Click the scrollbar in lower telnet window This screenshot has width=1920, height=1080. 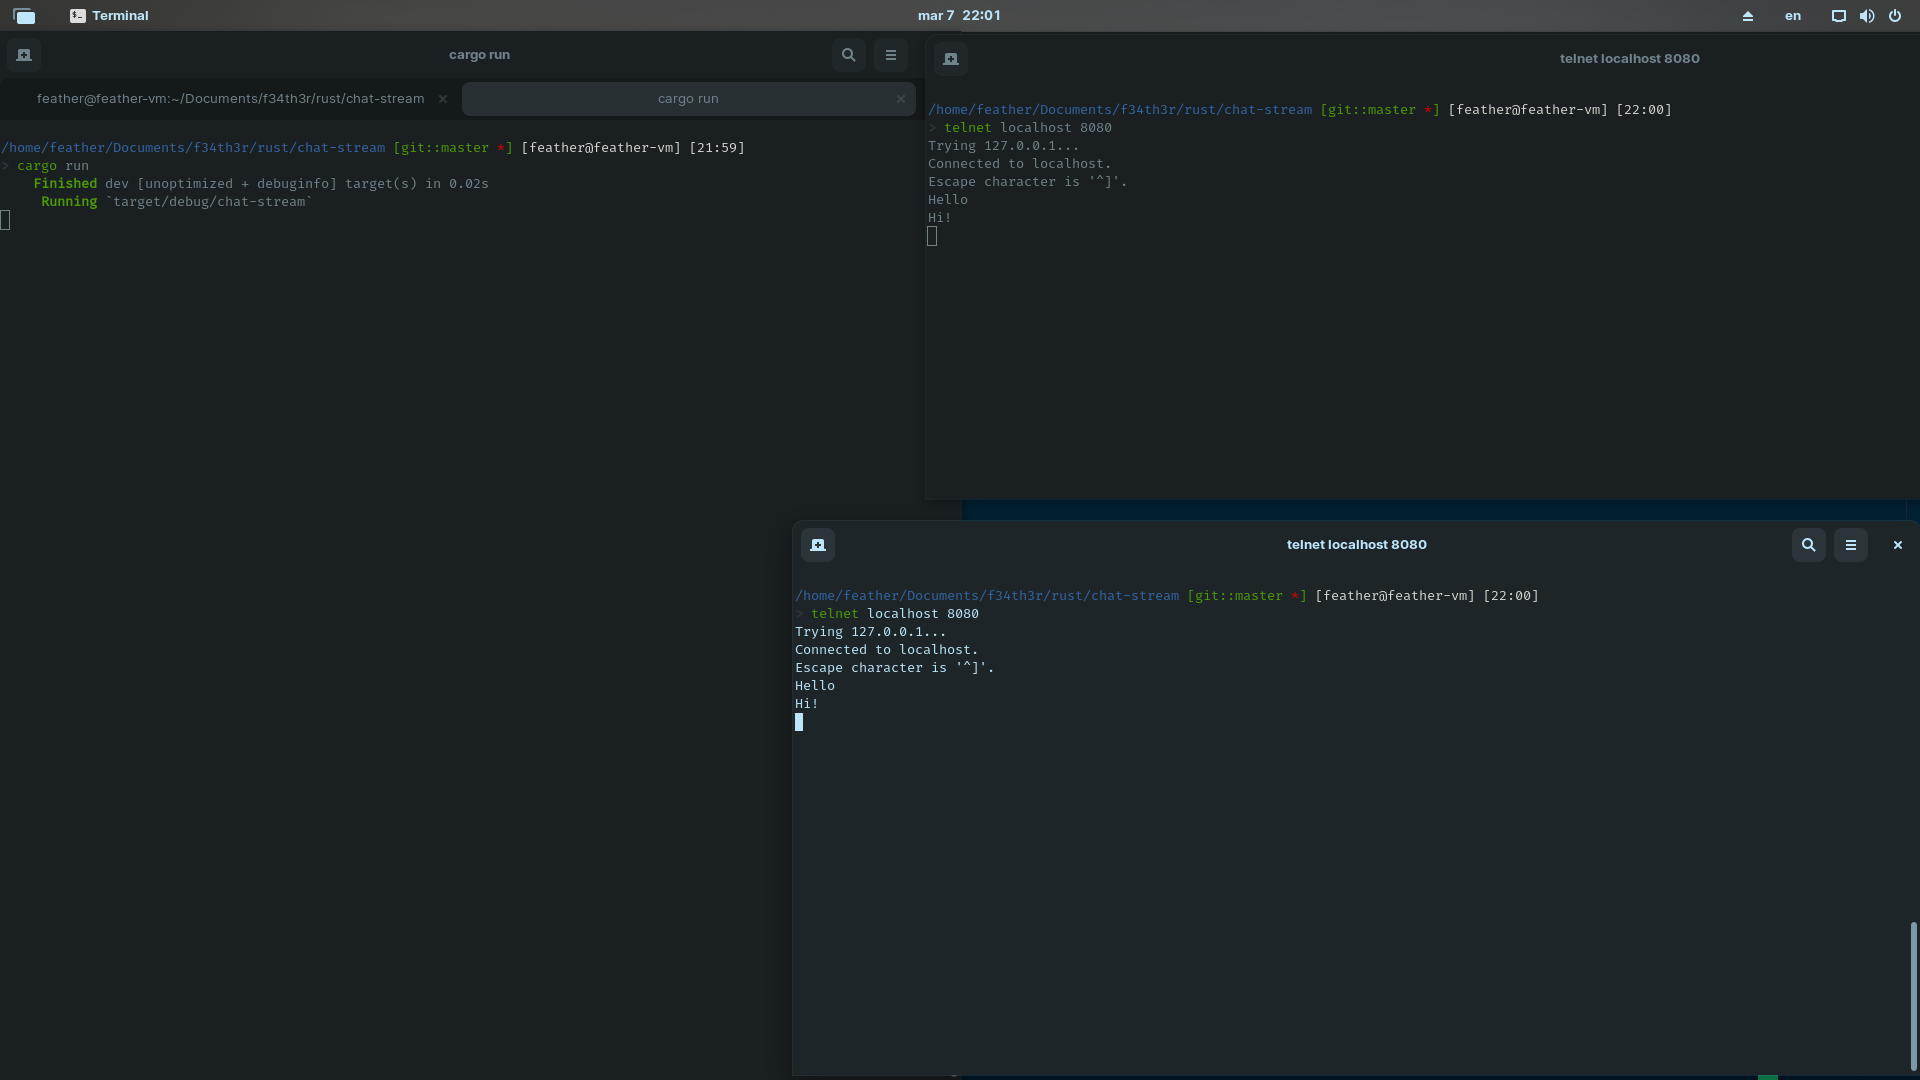pyautogui.click(x=1913, y=995)
